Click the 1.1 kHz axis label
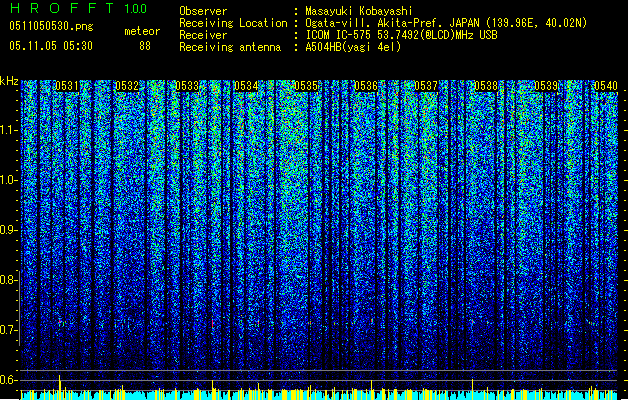The height and width of the screenshot is (400, 629). pos(8,130)
